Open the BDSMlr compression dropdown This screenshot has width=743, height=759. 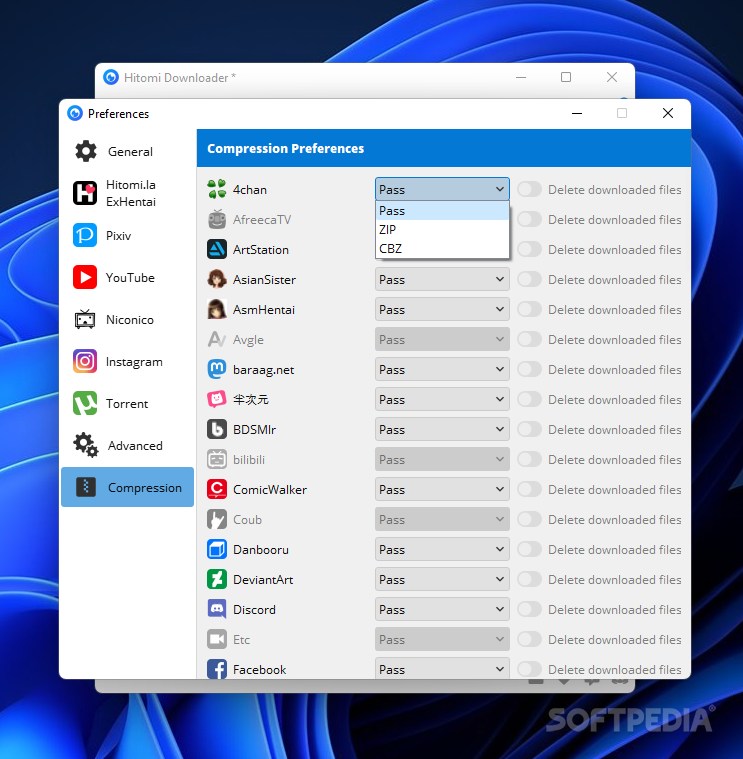click(x=442, y=429)
